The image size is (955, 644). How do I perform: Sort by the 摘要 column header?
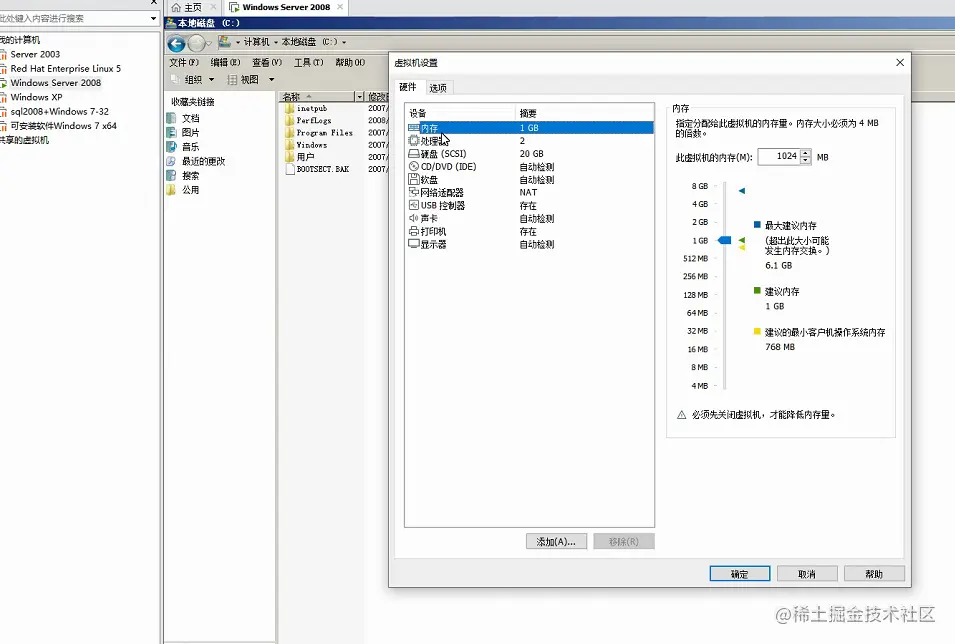pos(585,113)
